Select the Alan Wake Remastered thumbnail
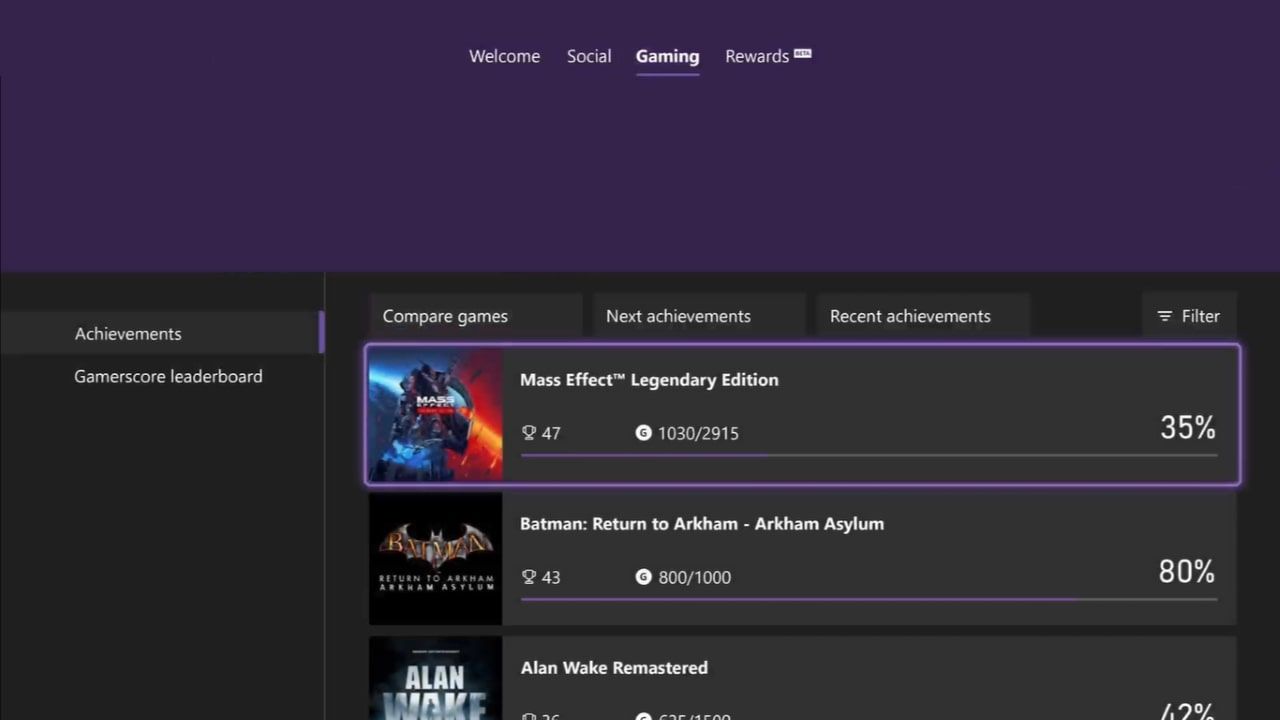Viewport: 1280px width, 720px height. (436, 680)
